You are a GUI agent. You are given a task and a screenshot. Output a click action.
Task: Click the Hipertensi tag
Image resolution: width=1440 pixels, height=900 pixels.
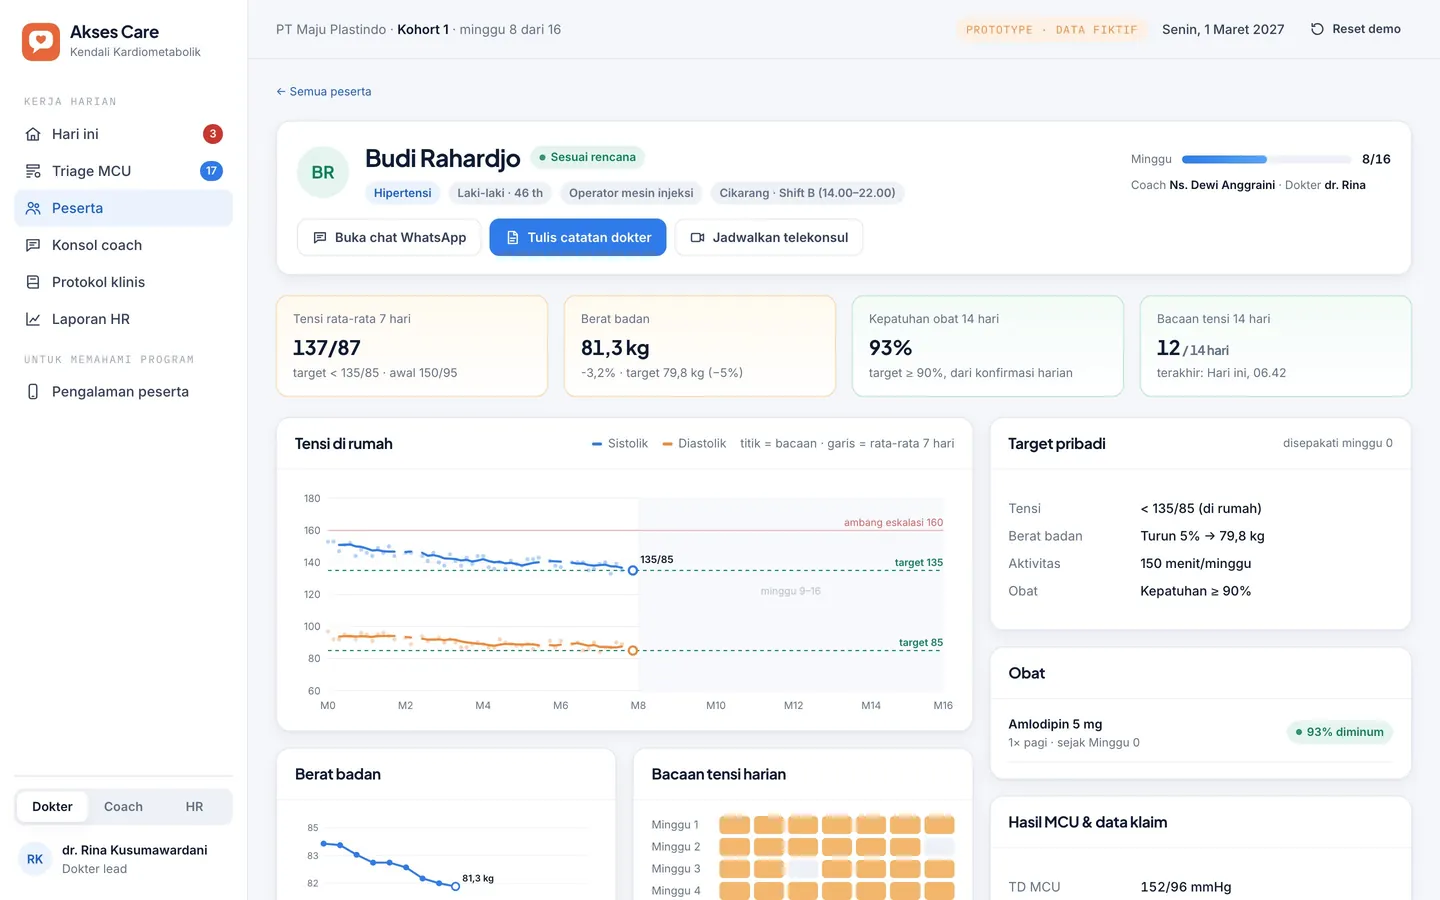pos(403,193)
